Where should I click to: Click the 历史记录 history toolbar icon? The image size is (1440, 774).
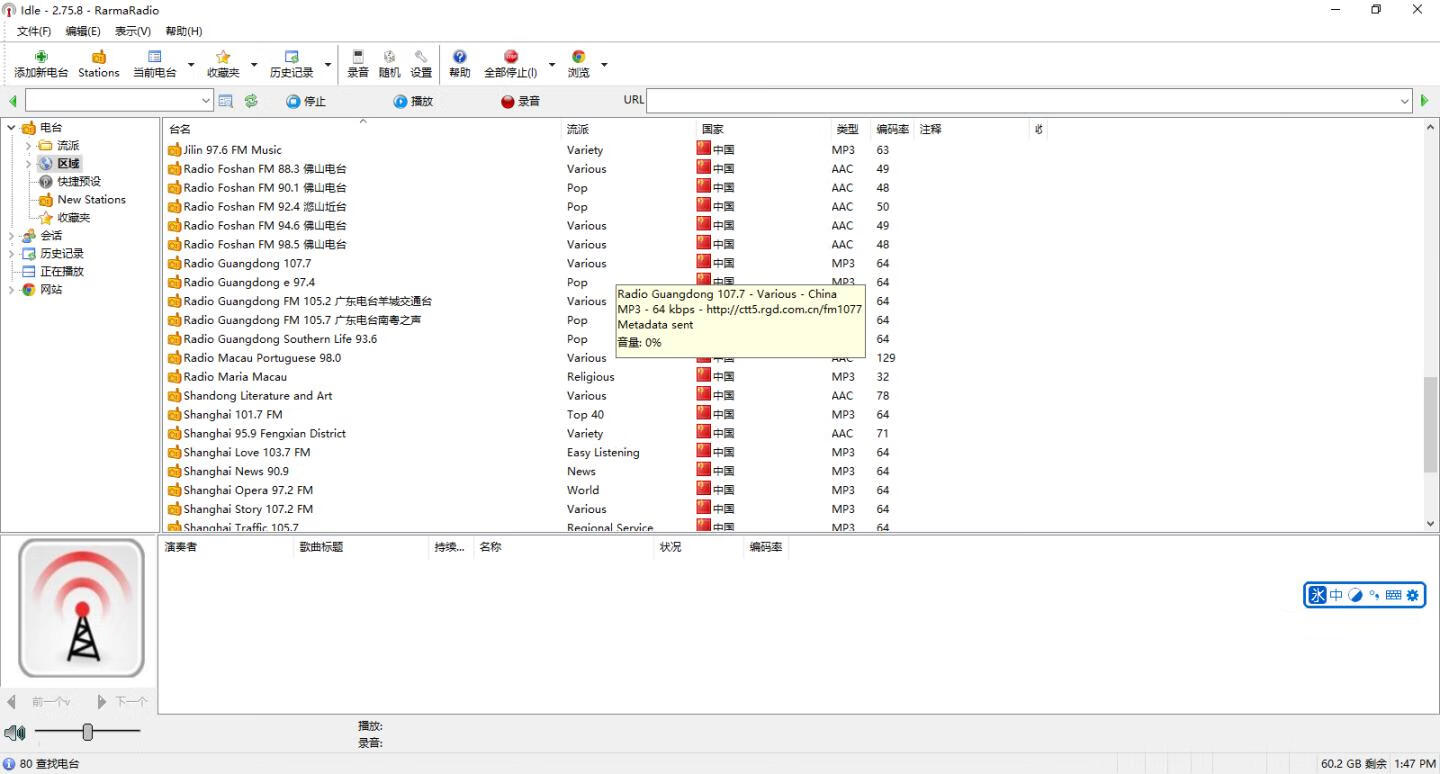point(291,57)
